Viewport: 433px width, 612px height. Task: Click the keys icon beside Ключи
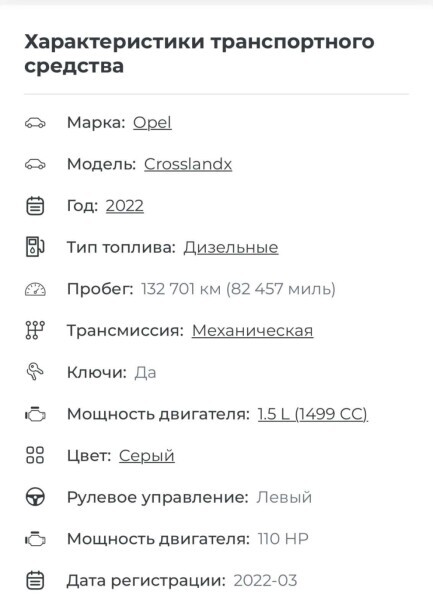35,372
